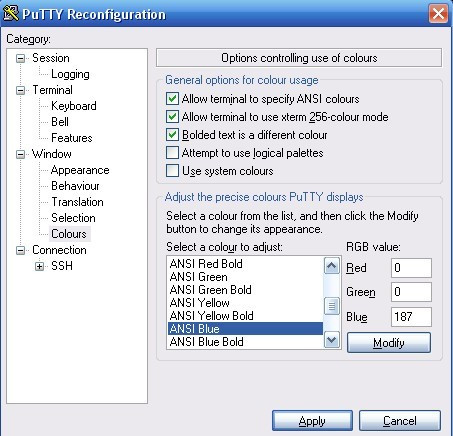Click the Apply button
This screenshot has height=436, width=453.
(312, 421)
